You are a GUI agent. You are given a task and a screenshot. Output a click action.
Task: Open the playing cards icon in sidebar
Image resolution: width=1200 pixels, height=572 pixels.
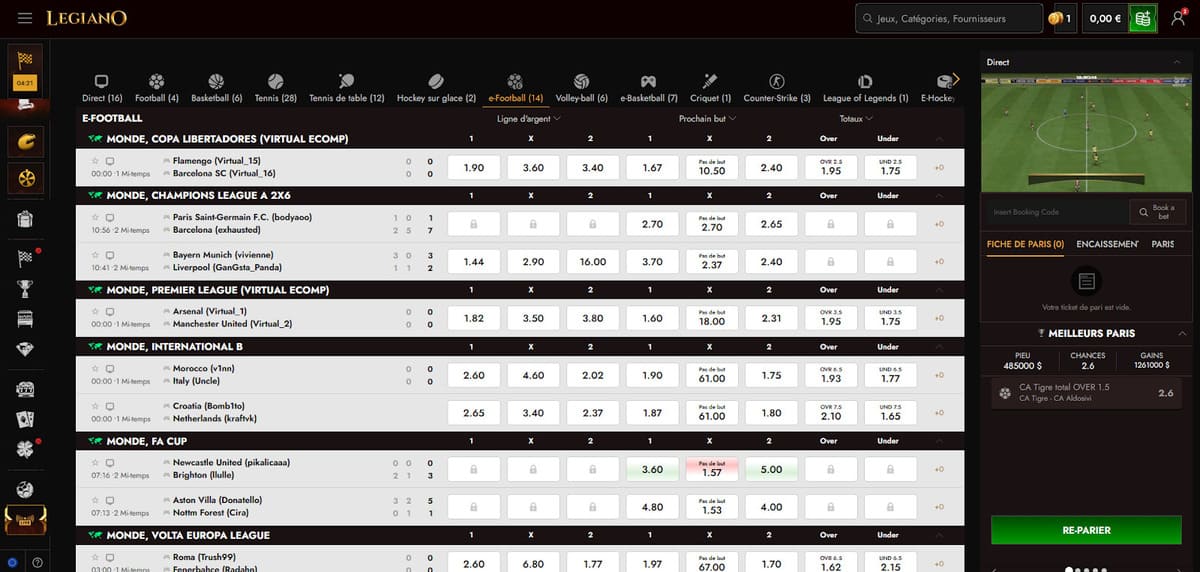click(x=25, y=419)
